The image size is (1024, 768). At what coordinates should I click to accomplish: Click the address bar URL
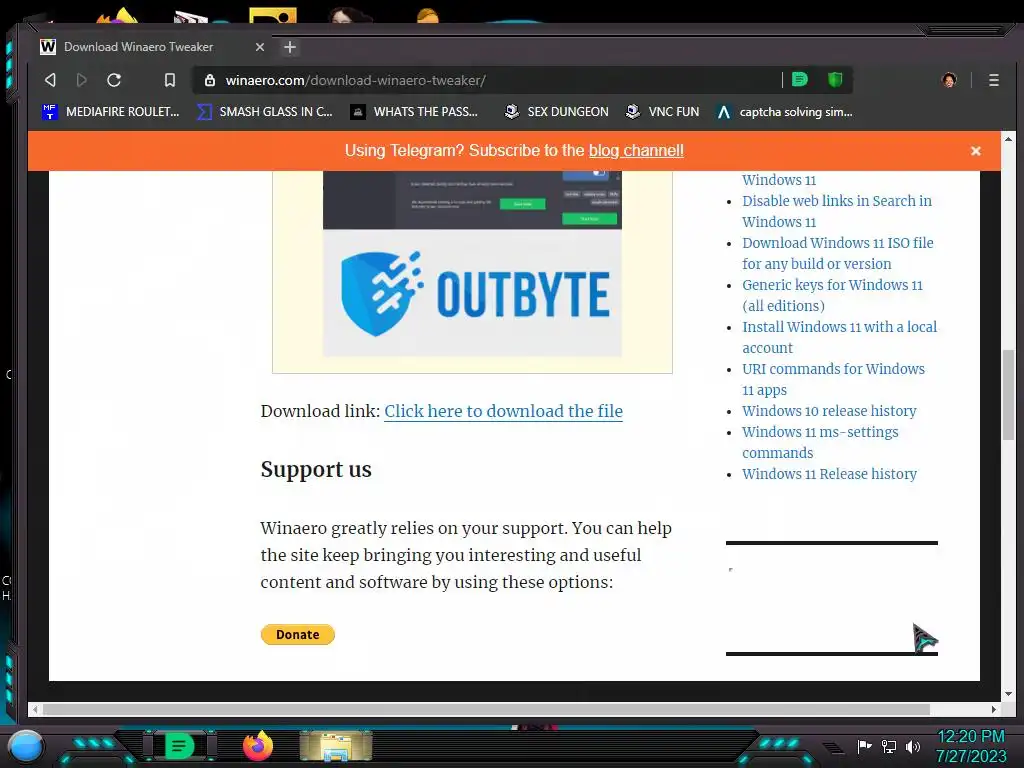point(355,80)
